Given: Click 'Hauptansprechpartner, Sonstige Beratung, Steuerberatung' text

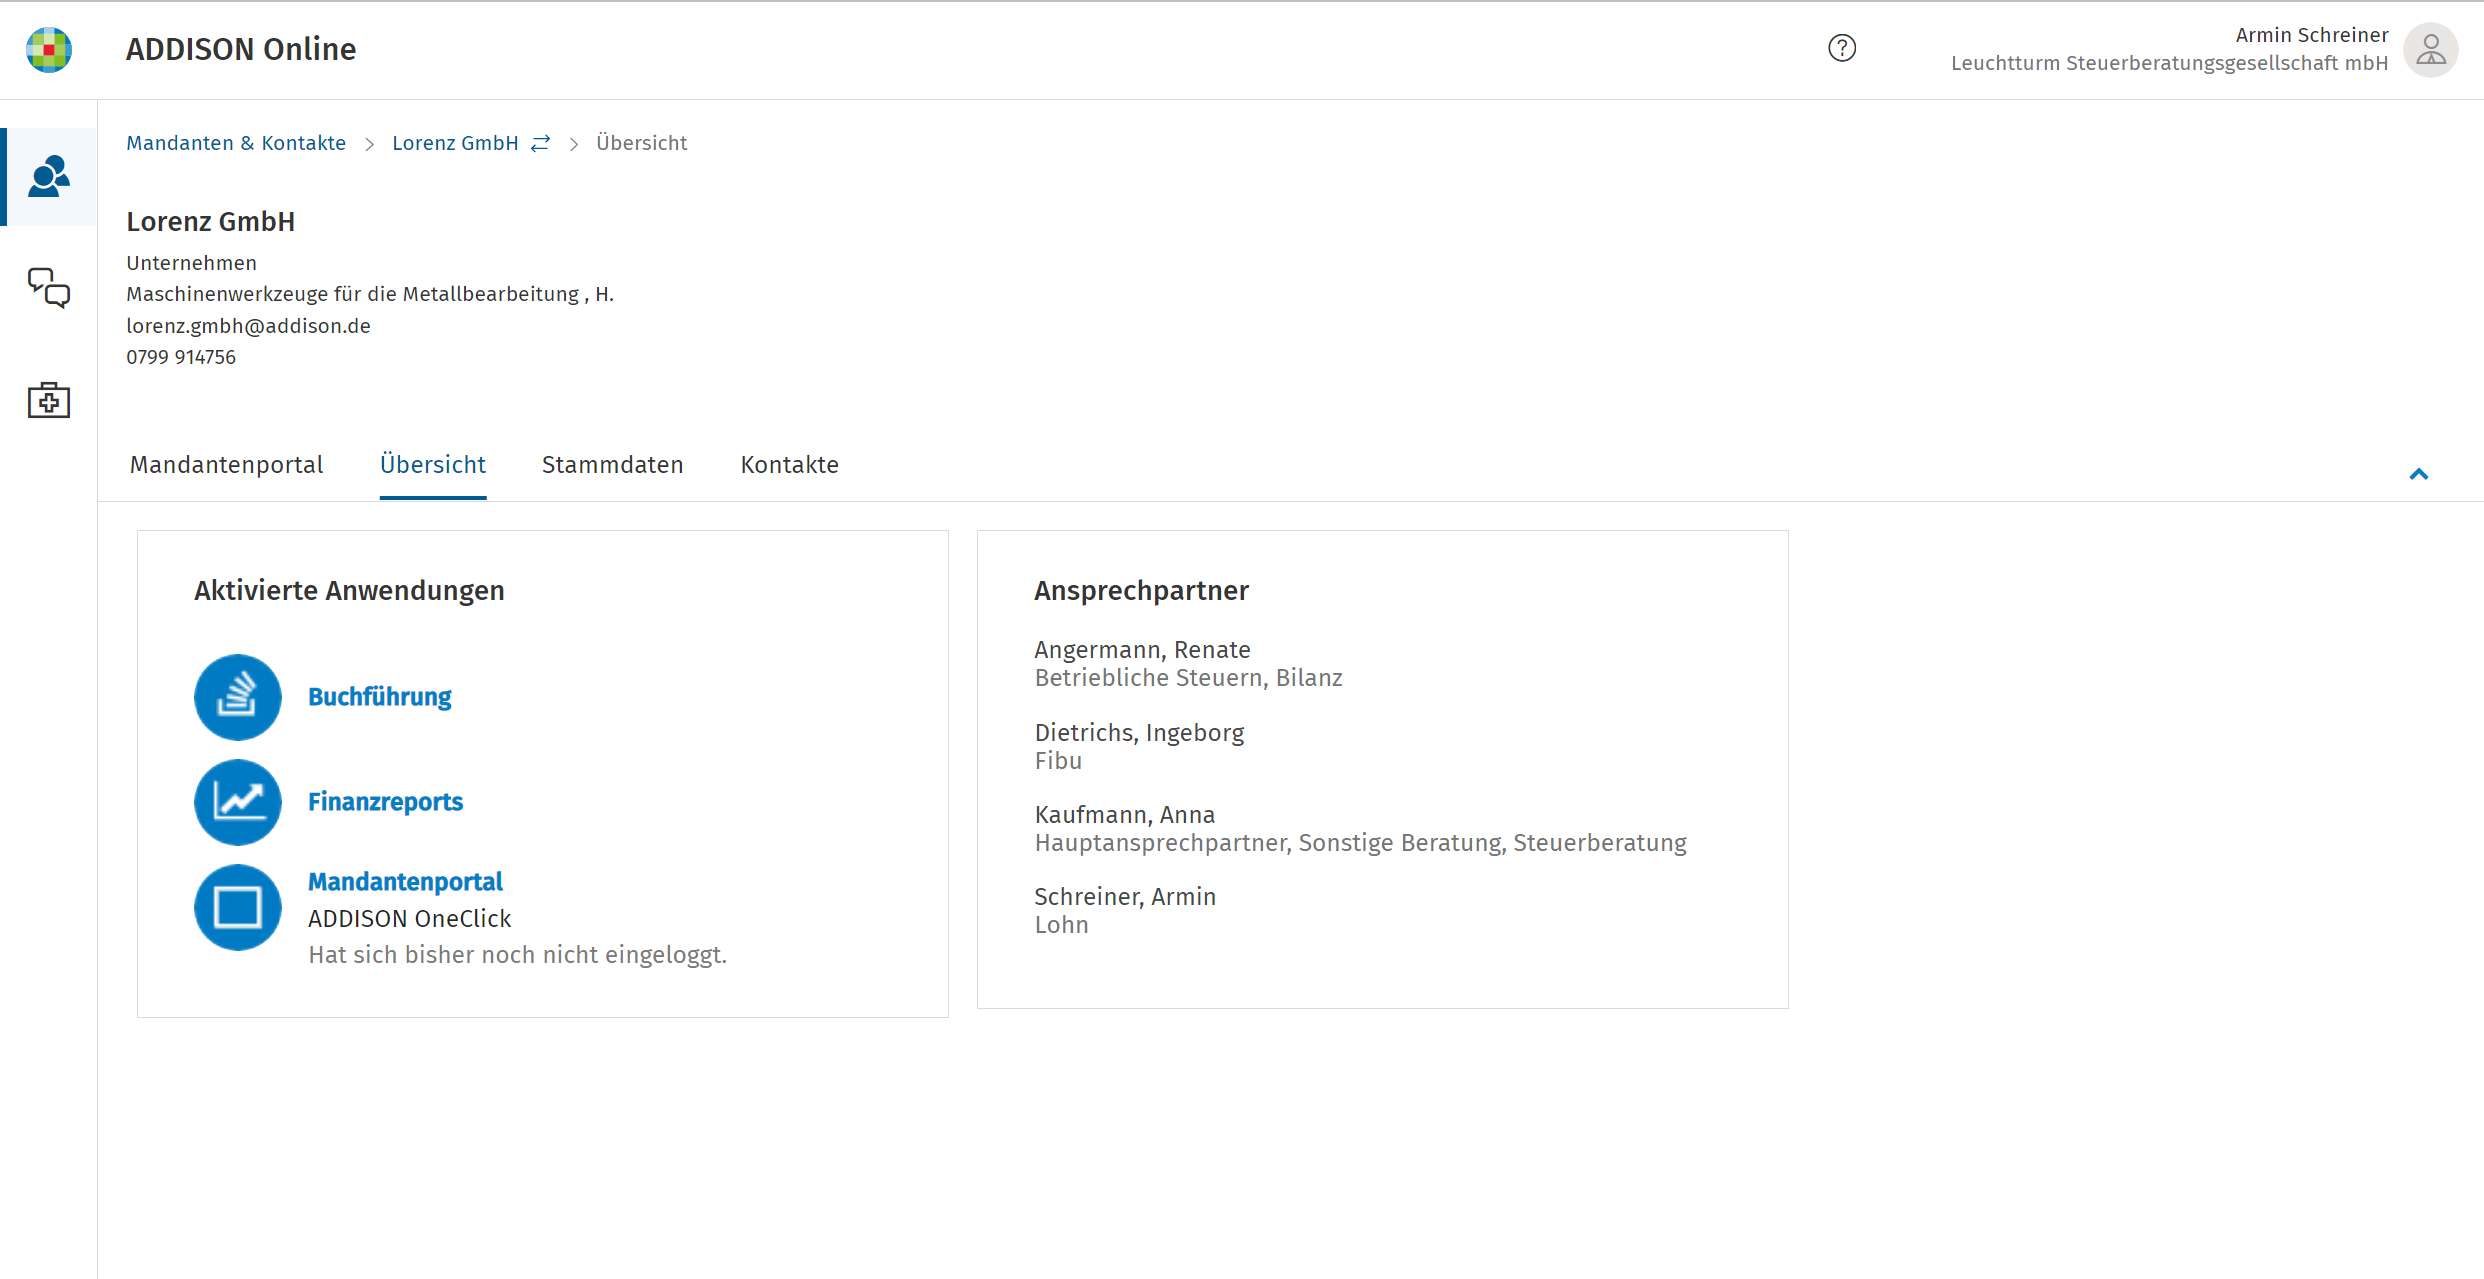Looking at the screenshot, I should (x=1360, y=843).
